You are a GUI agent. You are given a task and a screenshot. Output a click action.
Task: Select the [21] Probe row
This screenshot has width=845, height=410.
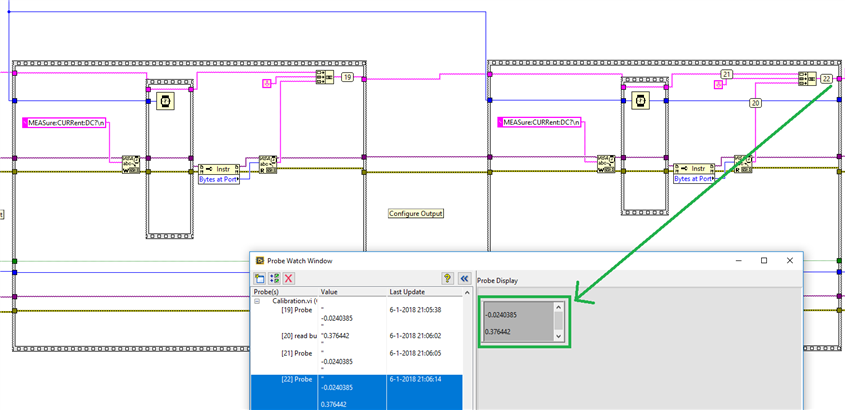pos(357,361)
